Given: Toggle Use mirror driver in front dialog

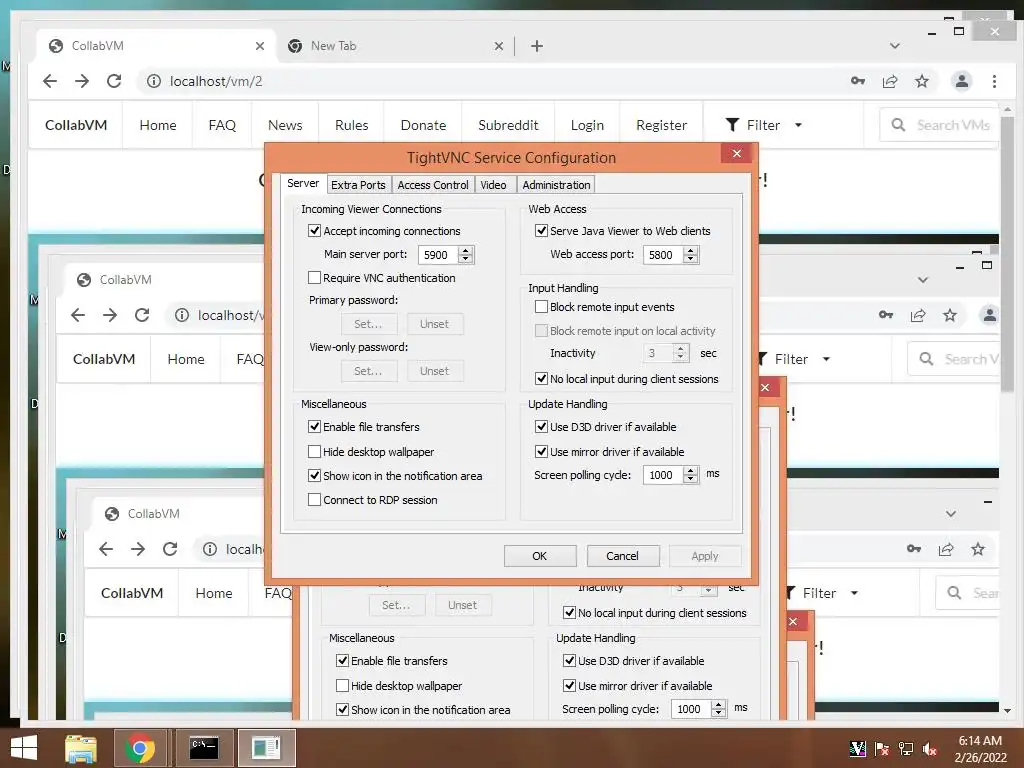Looking at the screenshot, I should [x=541, y=451].
